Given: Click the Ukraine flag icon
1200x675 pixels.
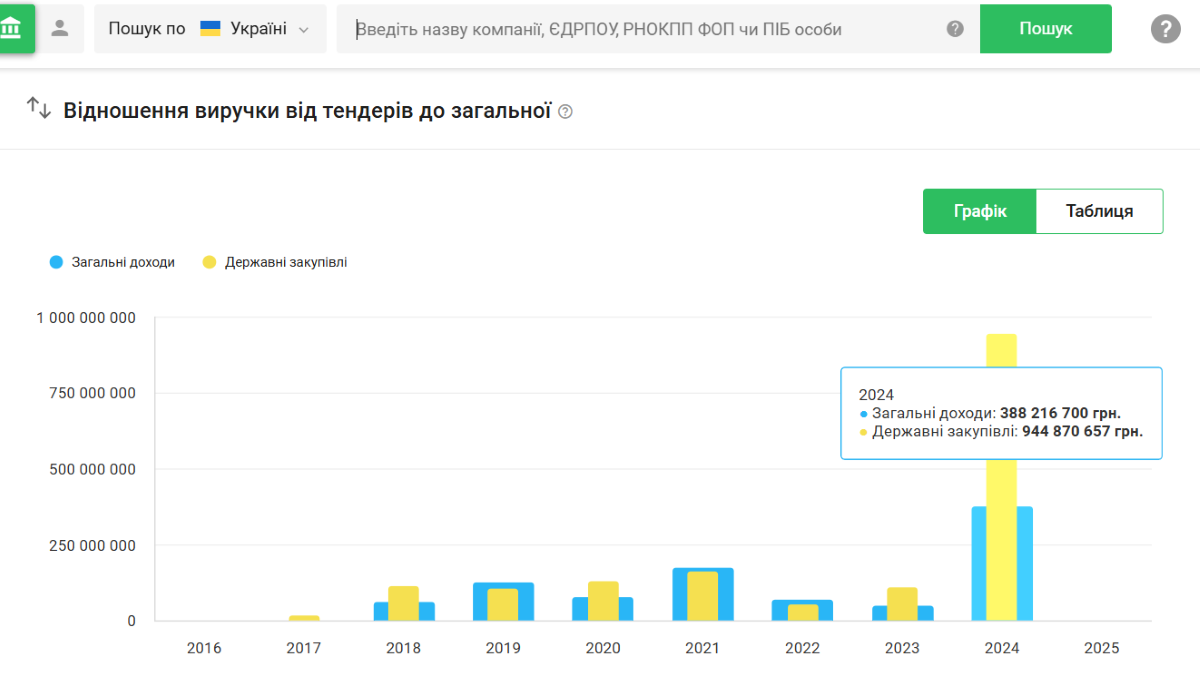Looking at the screenshot, I should [x=210, y=29].
